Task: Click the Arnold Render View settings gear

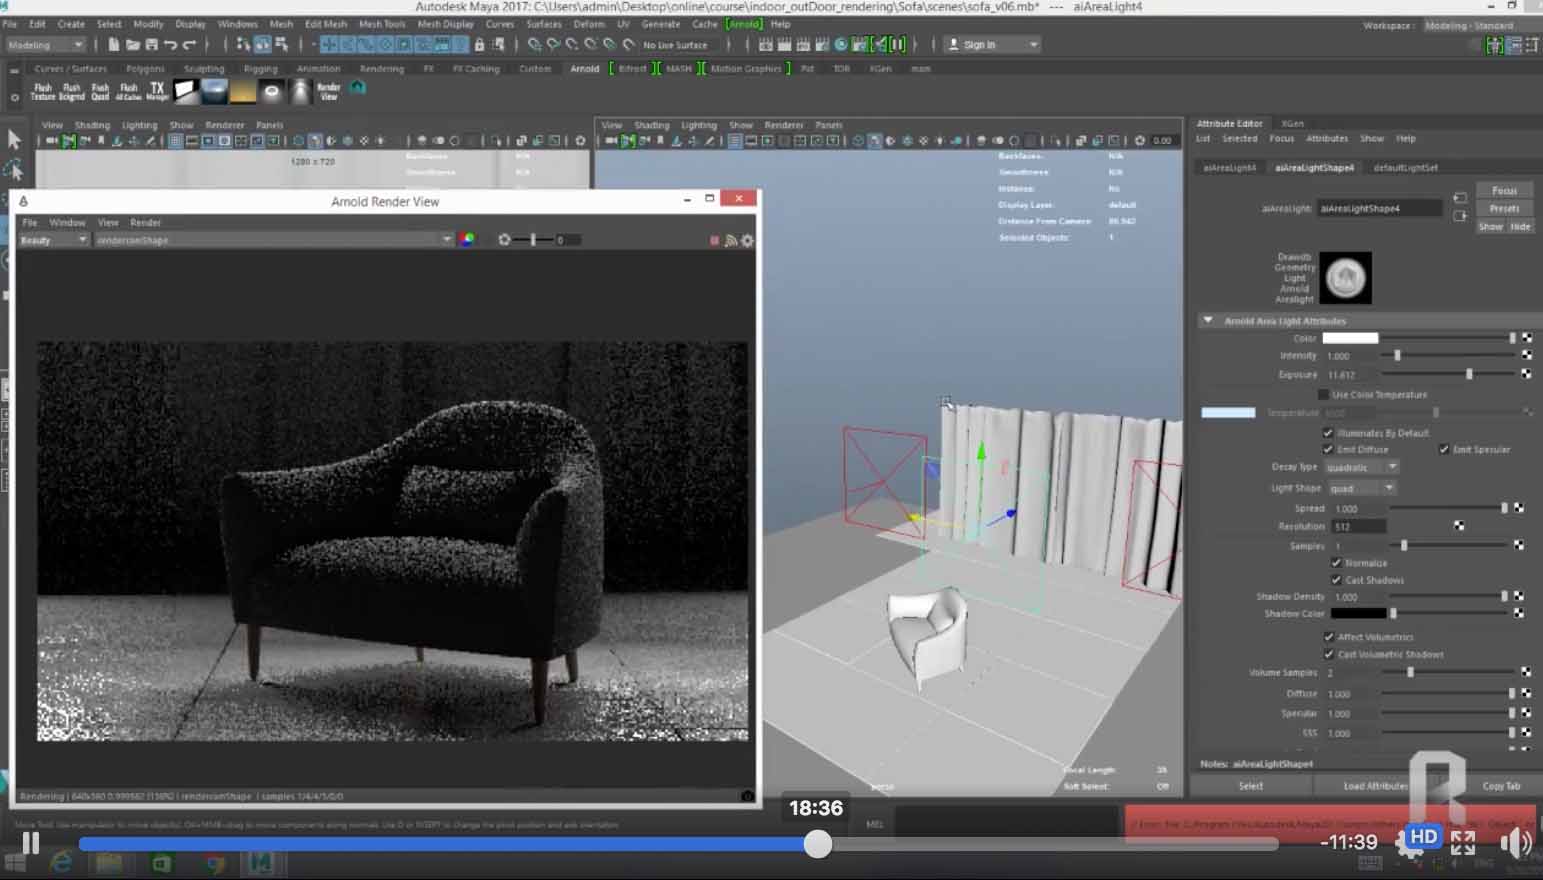Action: (747, 240)
